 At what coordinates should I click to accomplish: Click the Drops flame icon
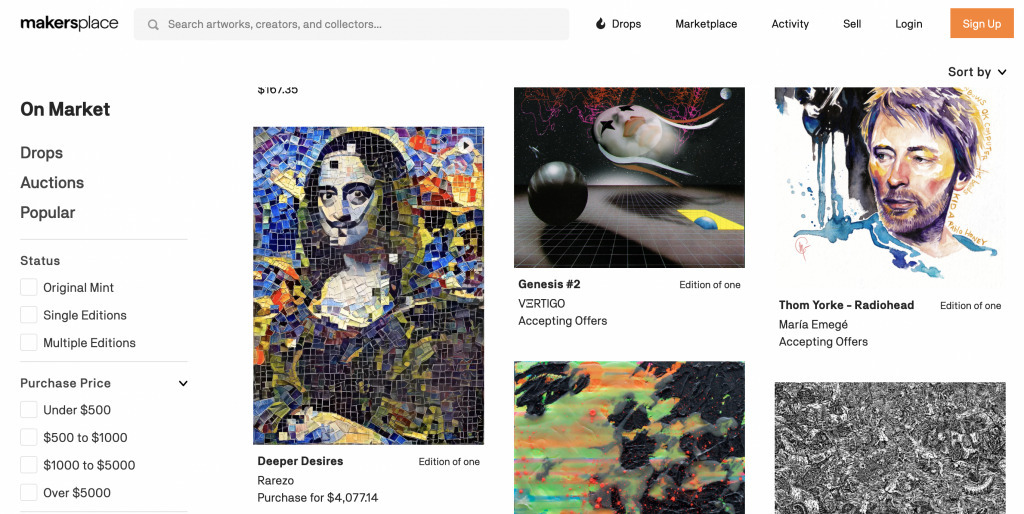601,24
